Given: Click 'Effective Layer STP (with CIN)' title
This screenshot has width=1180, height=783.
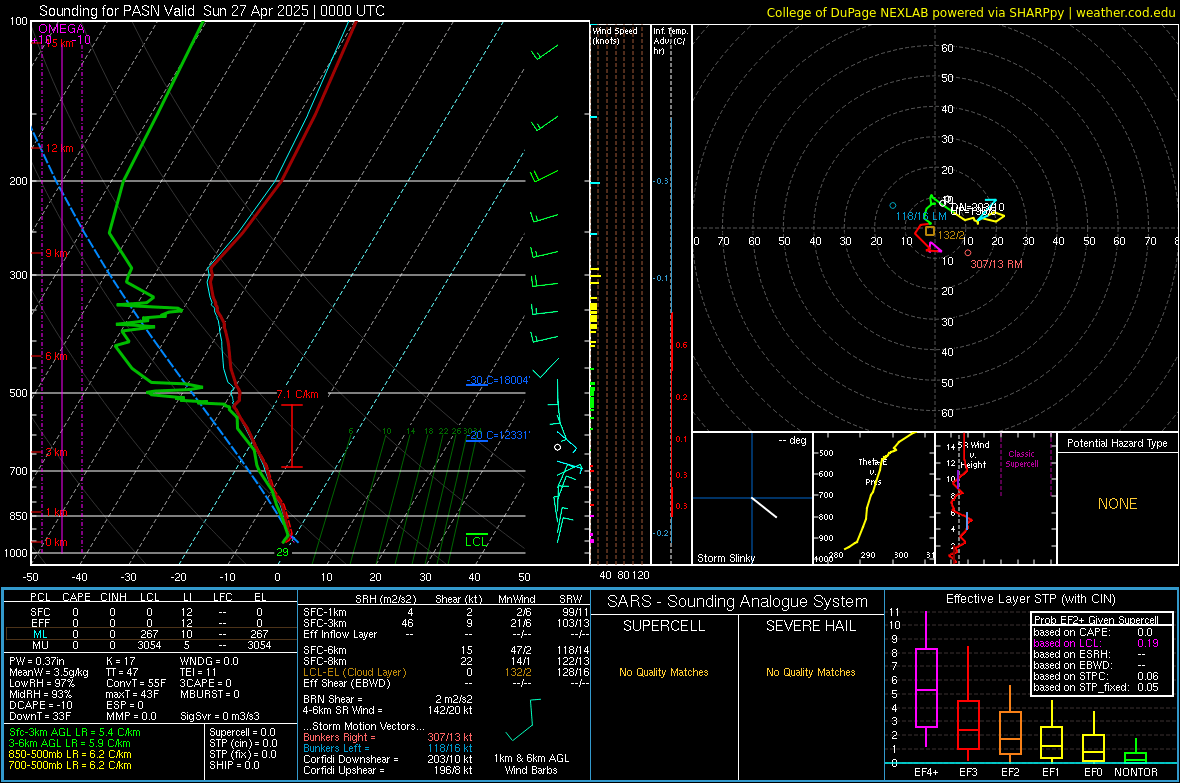Looking at the screenshot, I should click(1030, 599).
